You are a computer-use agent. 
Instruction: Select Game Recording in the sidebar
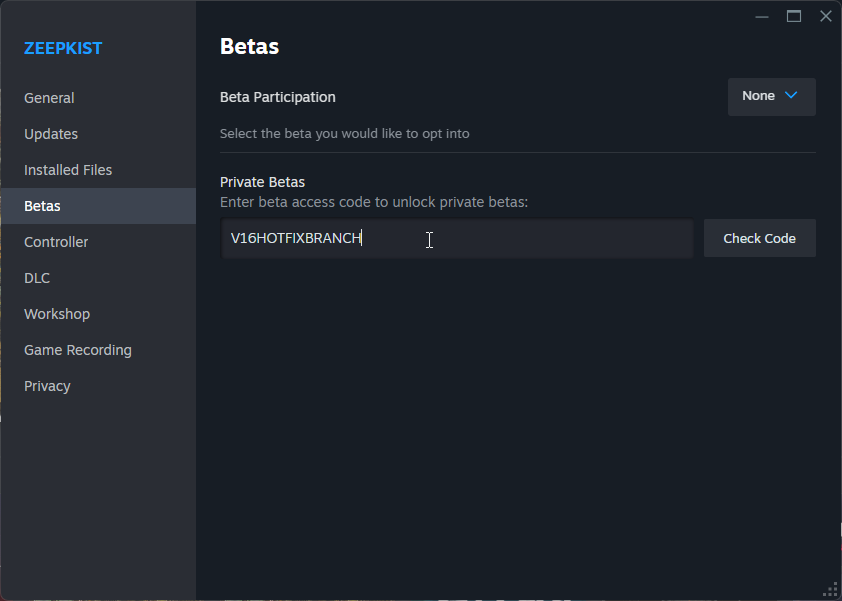(78, 350)
